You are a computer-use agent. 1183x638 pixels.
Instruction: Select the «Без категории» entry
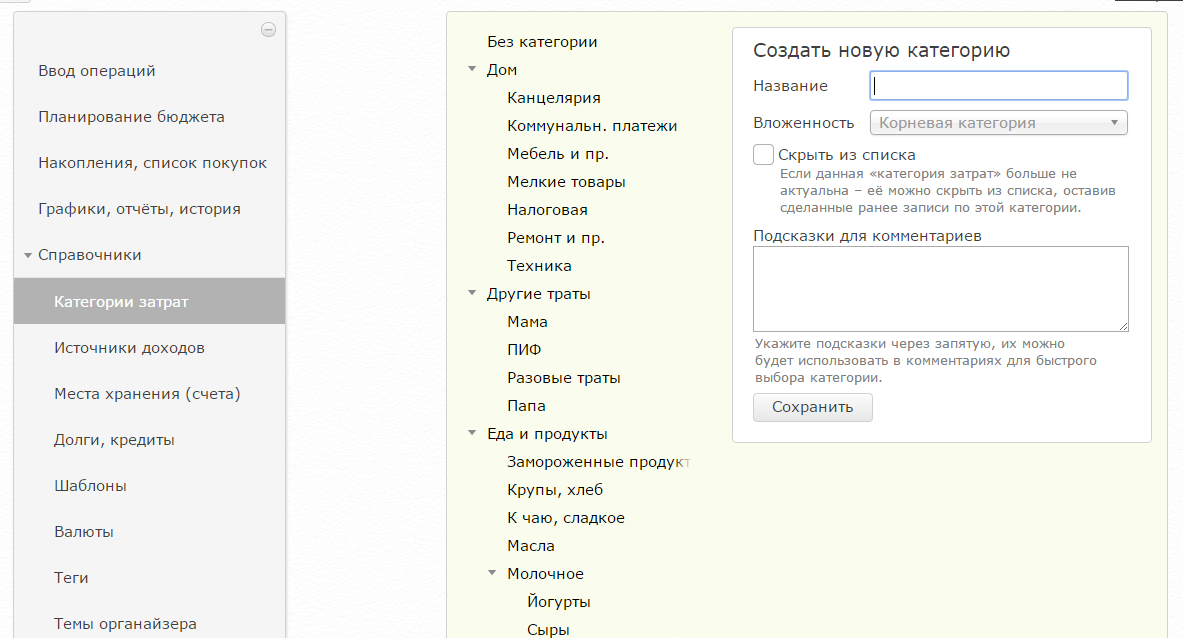pyautogui.click(x=541, y=41)
